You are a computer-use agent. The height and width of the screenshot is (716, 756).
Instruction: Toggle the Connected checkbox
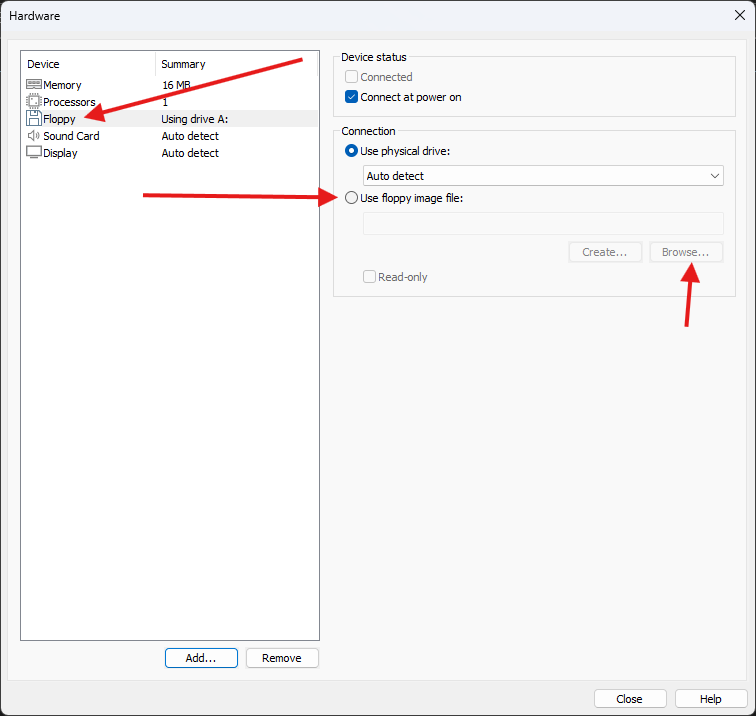[351, 77]
